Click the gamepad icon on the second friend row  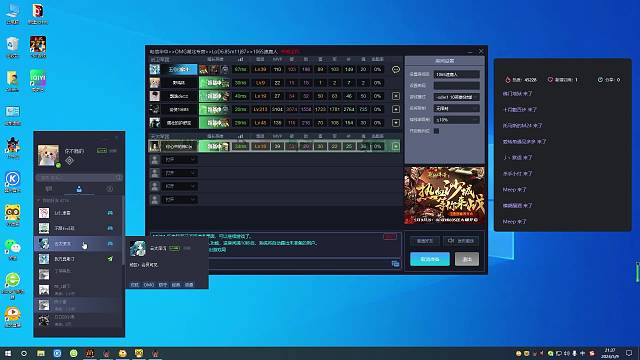click(x=110, y=228)
